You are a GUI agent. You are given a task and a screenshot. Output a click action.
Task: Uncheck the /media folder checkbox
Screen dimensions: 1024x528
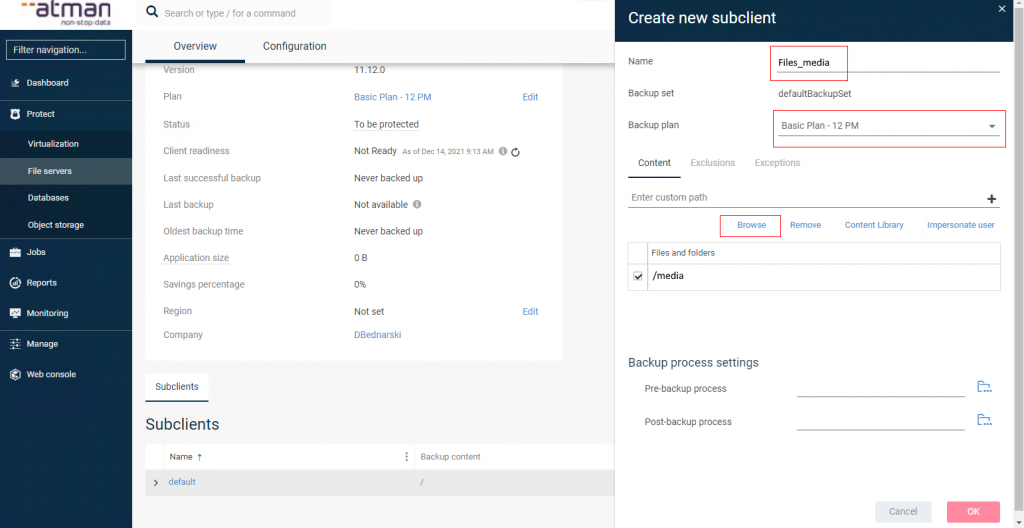pyautogui.click(x=638, y=277)
